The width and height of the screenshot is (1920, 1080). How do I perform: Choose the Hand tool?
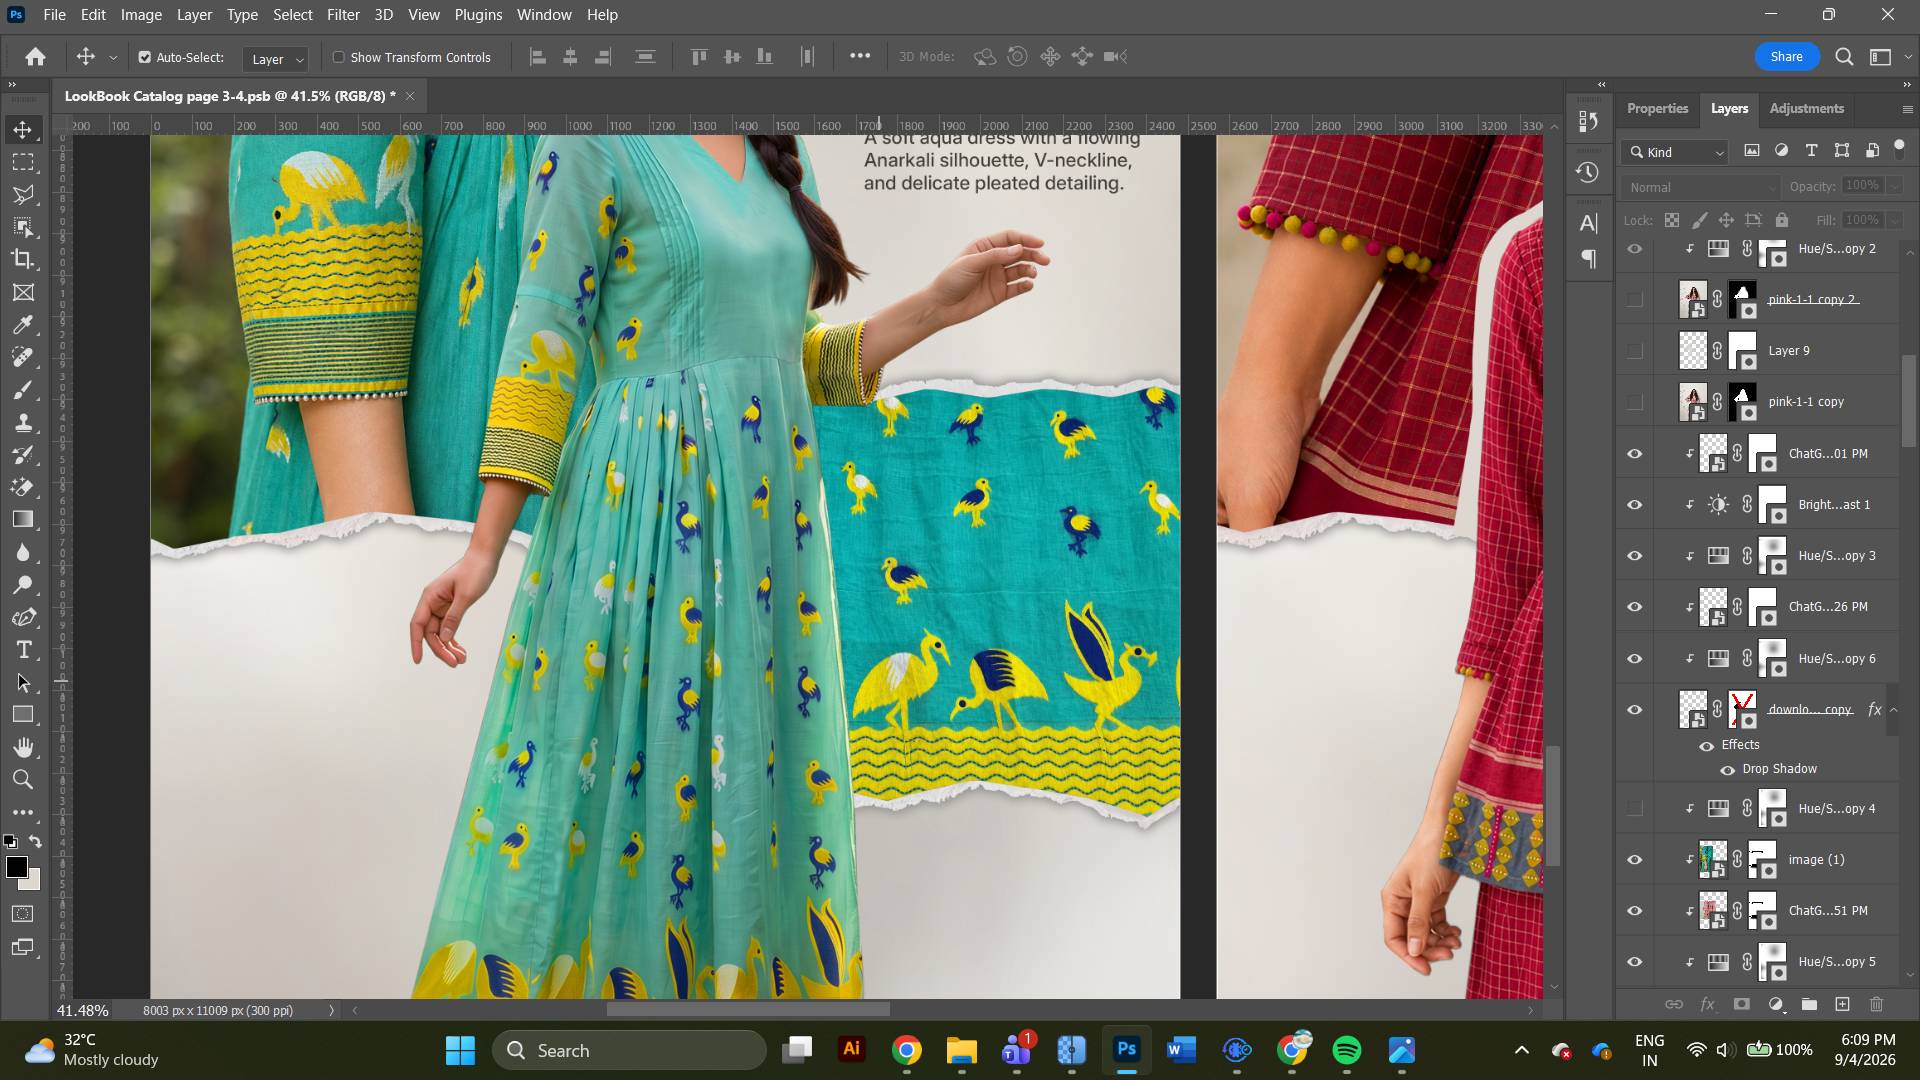coord(23,747)
